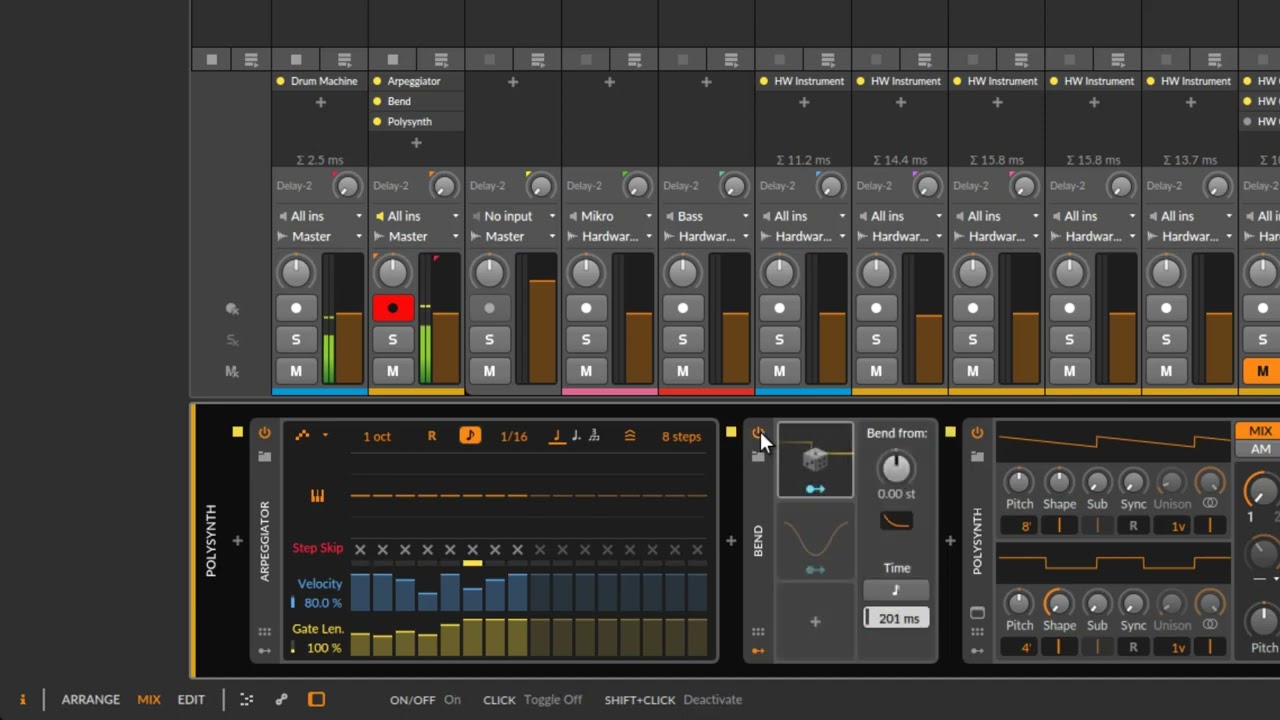The width and height of the screenshot is (1280, 720).
Task: Select the dotted note timing icon
Action: [x=576, y=435]
